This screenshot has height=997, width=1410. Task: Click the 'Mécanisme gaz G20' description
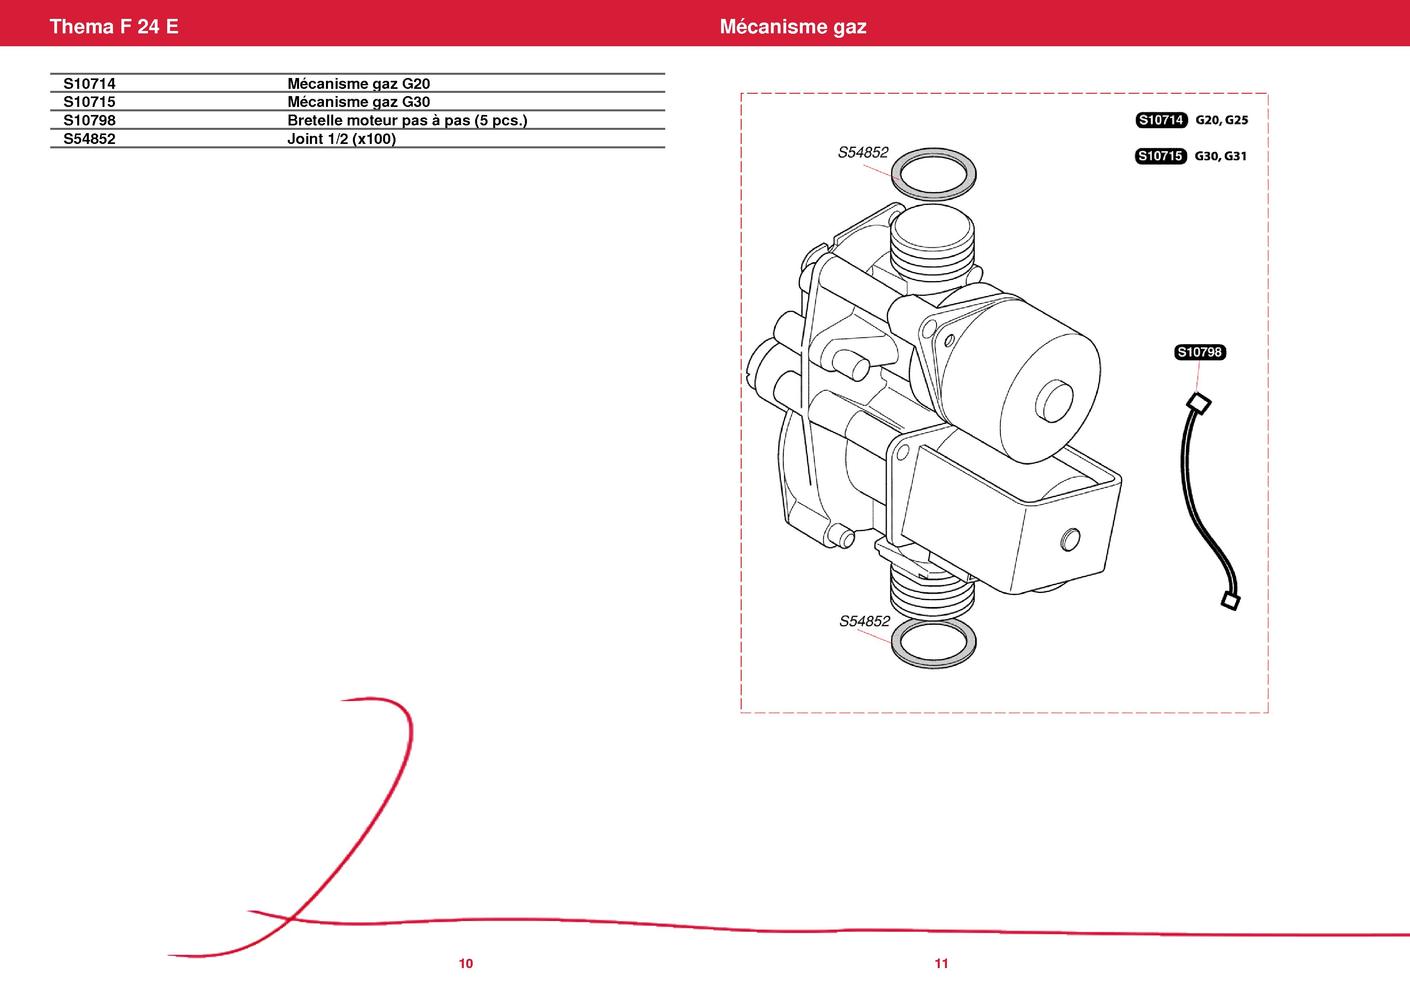click(x=358, y=84)
